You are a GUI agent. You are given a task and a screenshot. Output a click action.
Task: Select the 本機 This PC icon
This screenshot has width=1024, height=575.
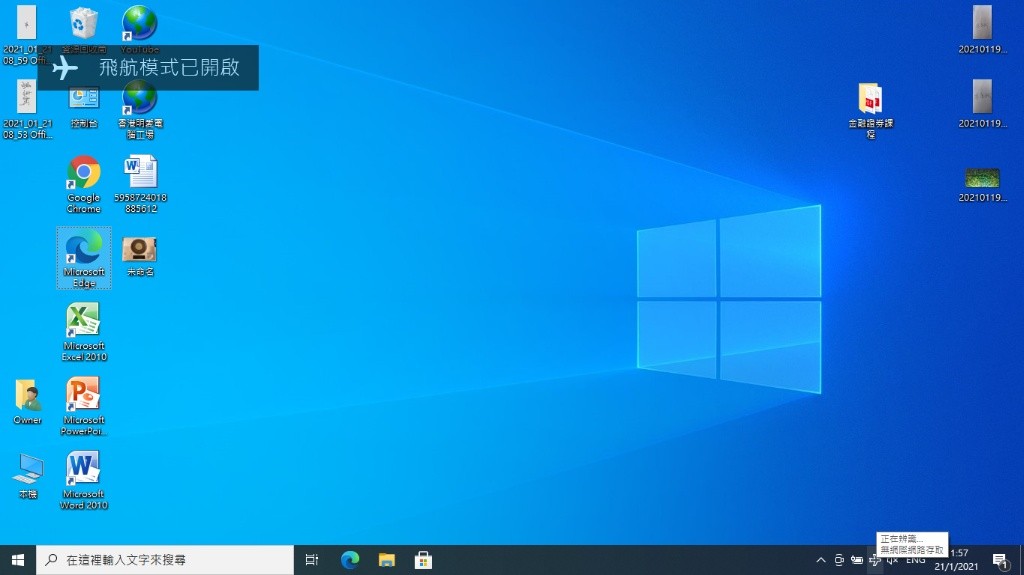(27, 476)
